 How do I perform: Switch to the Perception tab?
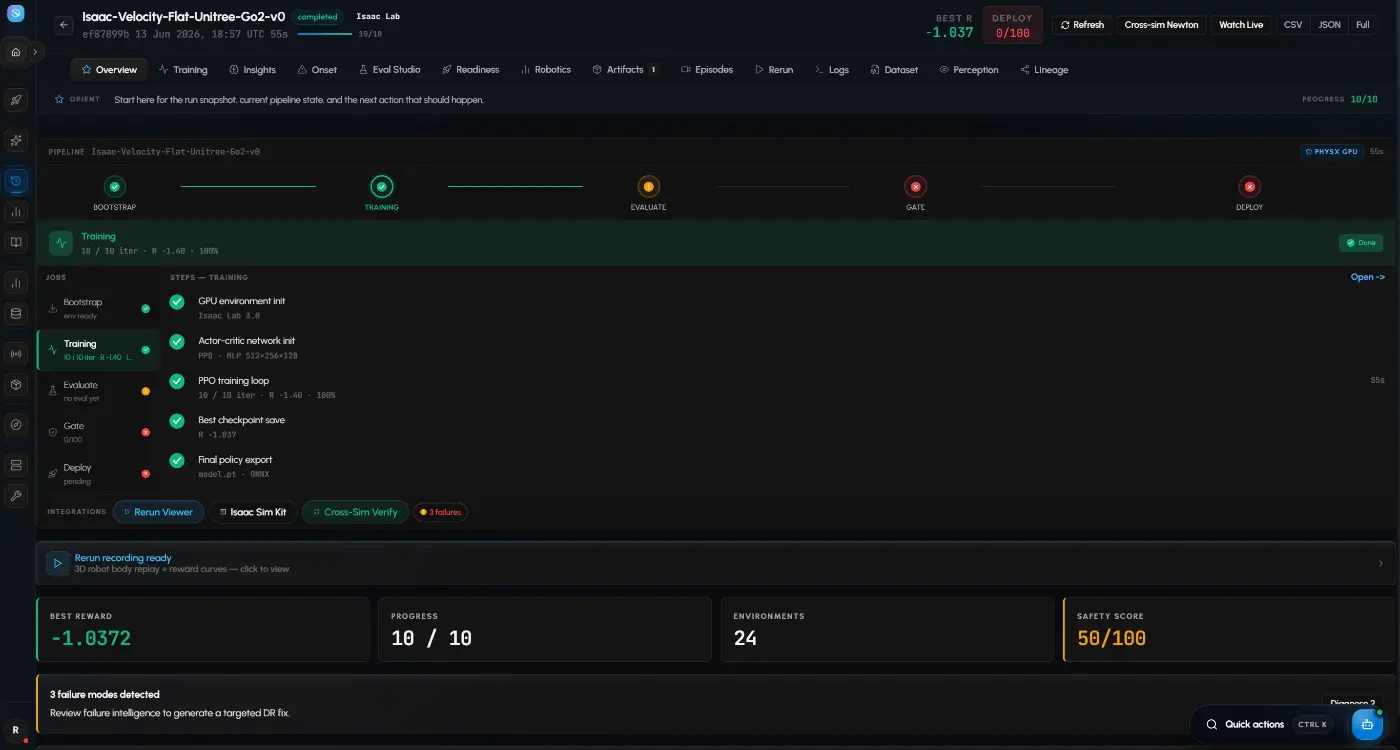pos(969,70)
